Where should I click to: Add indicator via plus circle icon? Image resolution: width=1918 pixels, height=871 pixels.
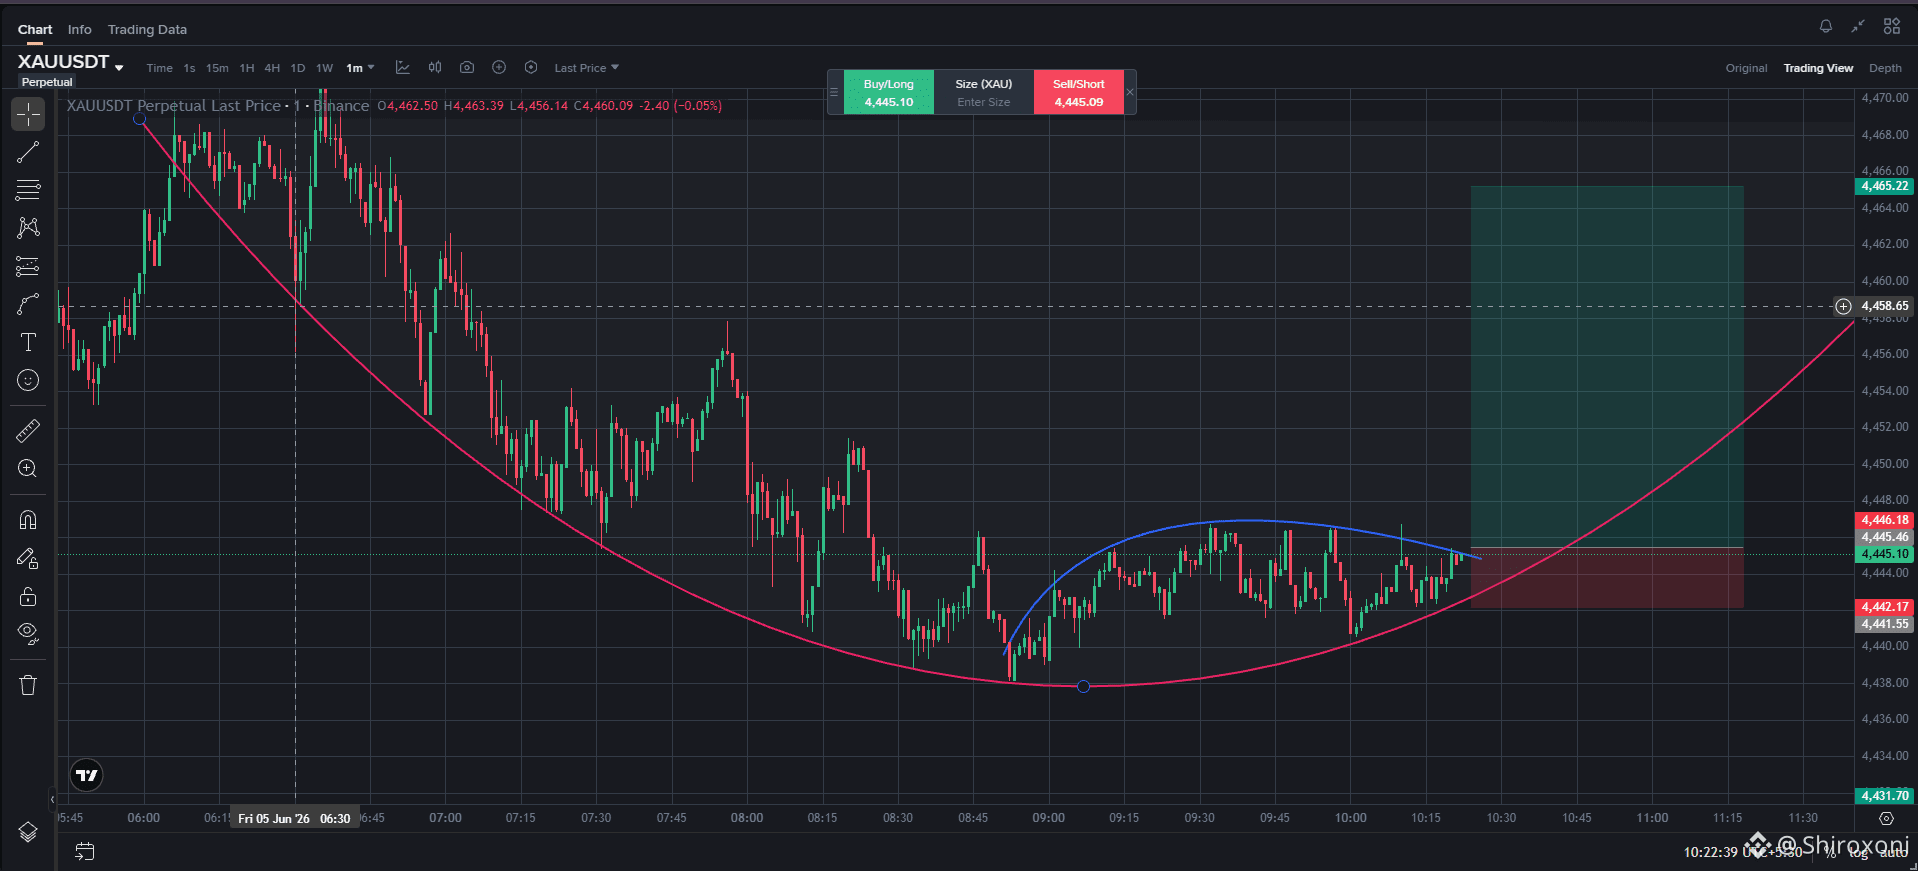click(x=499, y=67)
